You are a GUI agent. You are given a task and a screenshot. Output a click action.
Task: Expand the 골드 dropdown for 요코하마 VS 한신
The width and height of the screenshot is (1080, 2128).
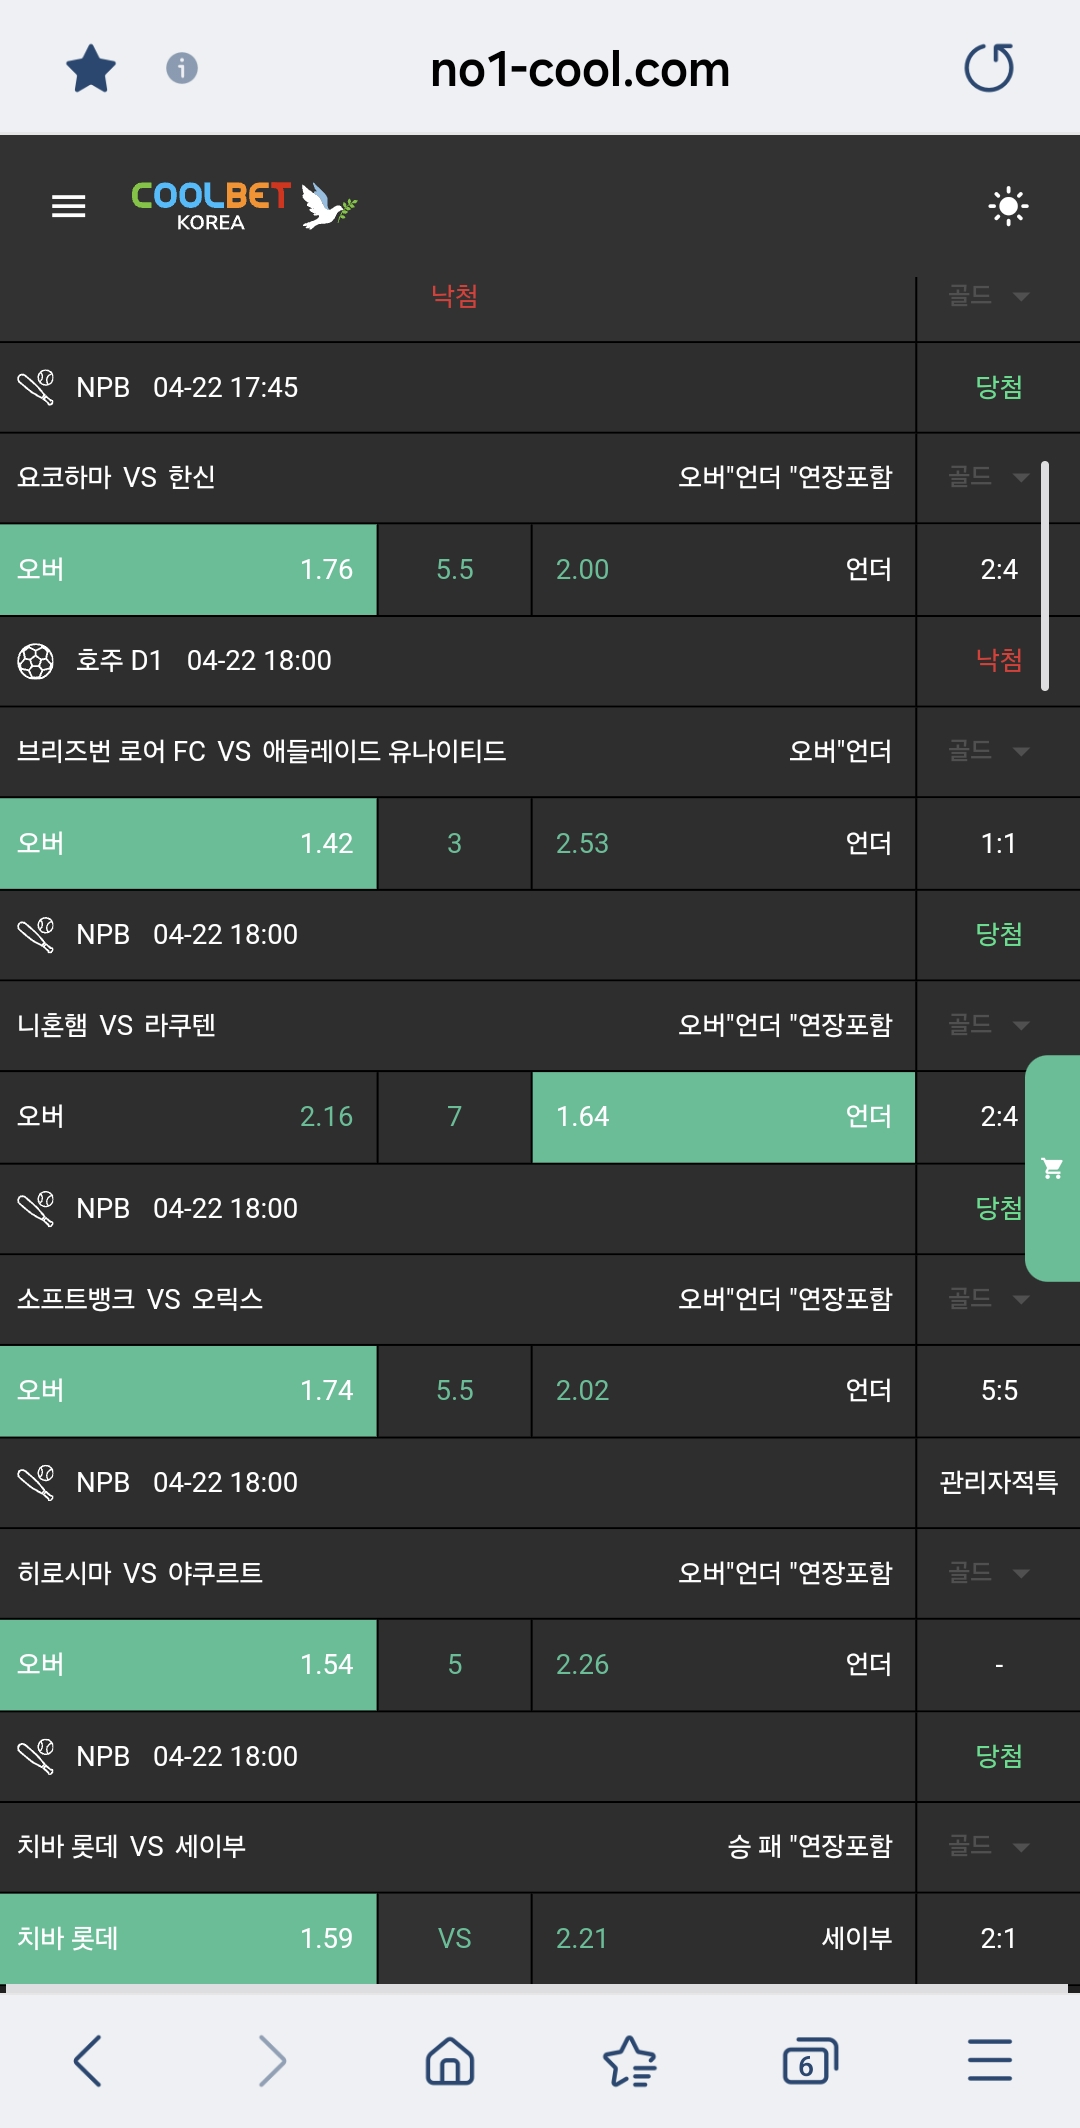(x=988, y=477)
